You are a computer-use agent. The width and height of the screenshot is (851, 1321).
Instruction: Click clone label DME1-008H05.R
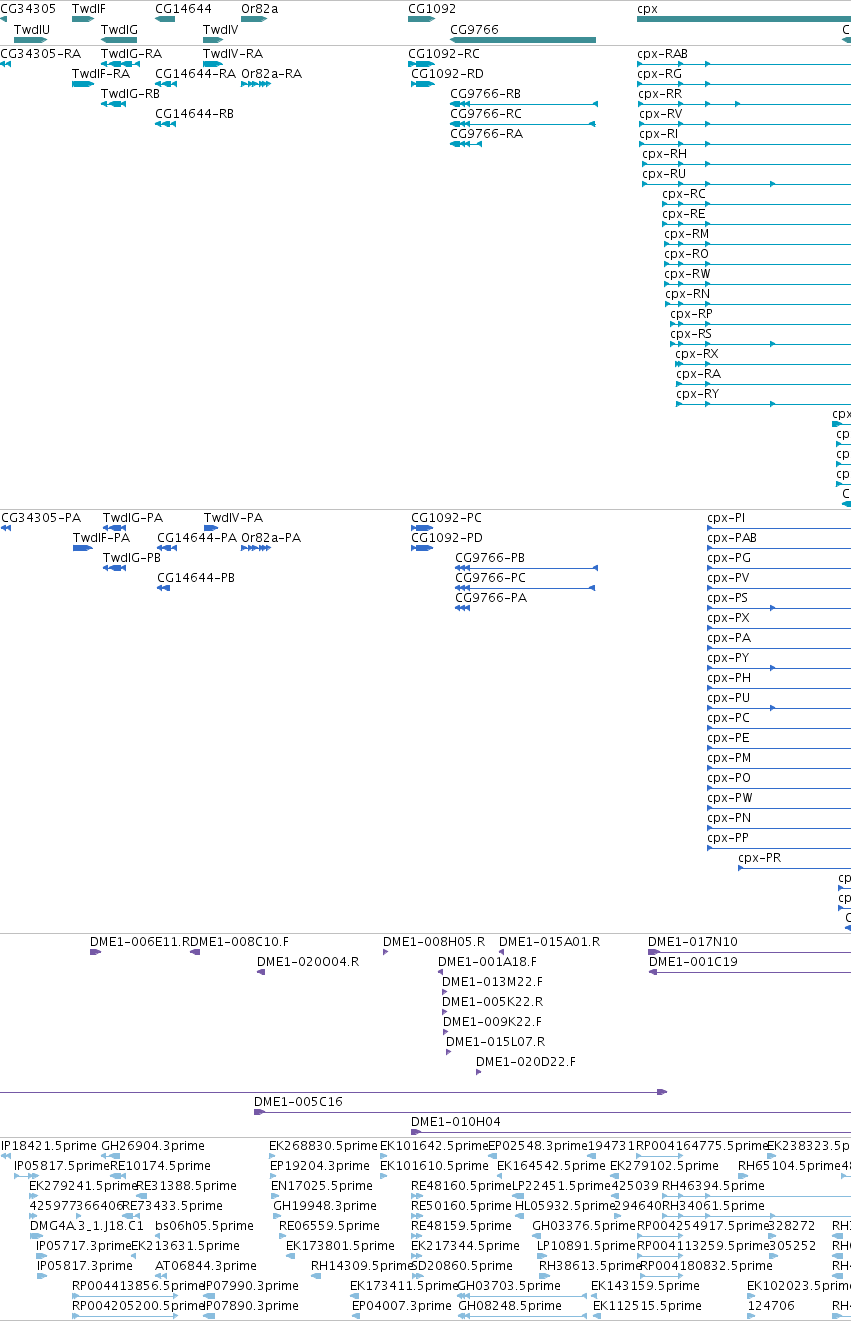pos(434,942)
